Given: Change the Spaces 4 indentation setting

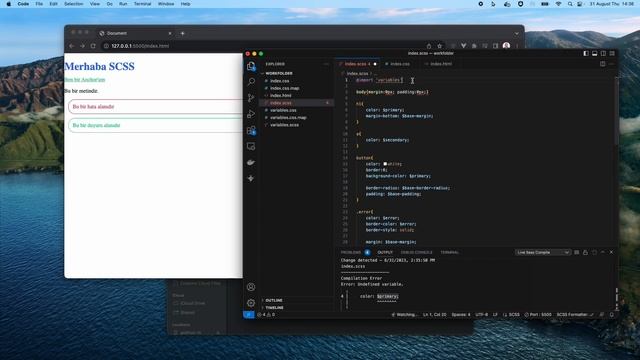Looking at the screenshot, I should (x=461, y=315).
